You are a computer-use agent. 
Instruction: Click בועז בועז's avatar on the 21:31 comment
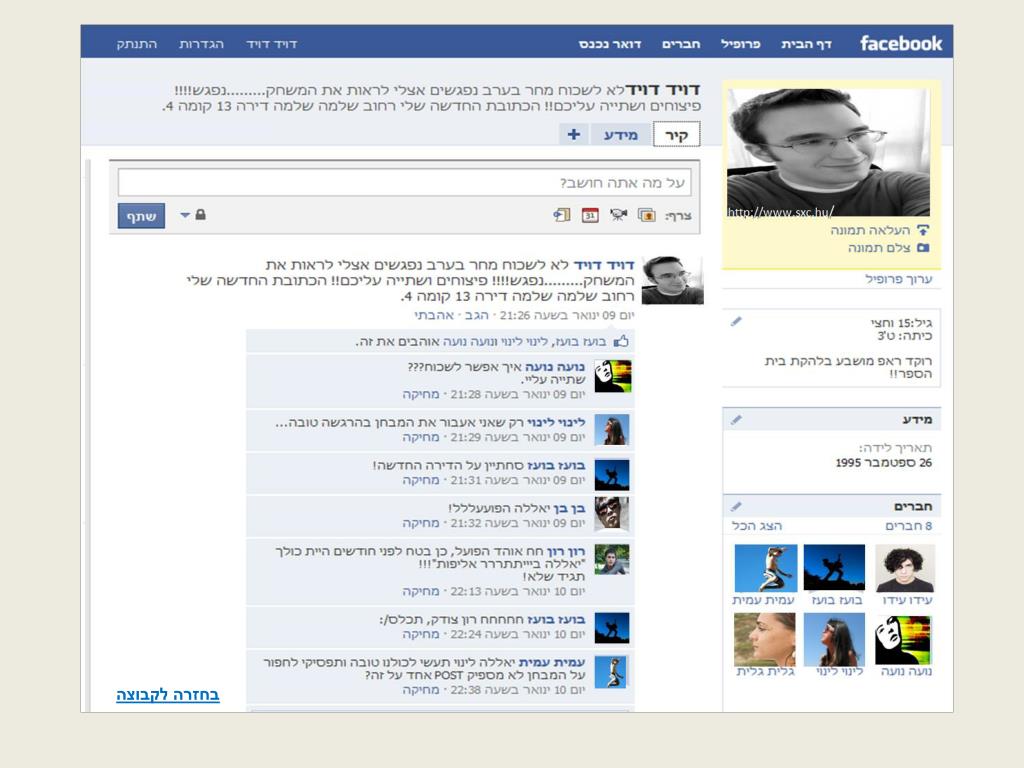point(613,475)
